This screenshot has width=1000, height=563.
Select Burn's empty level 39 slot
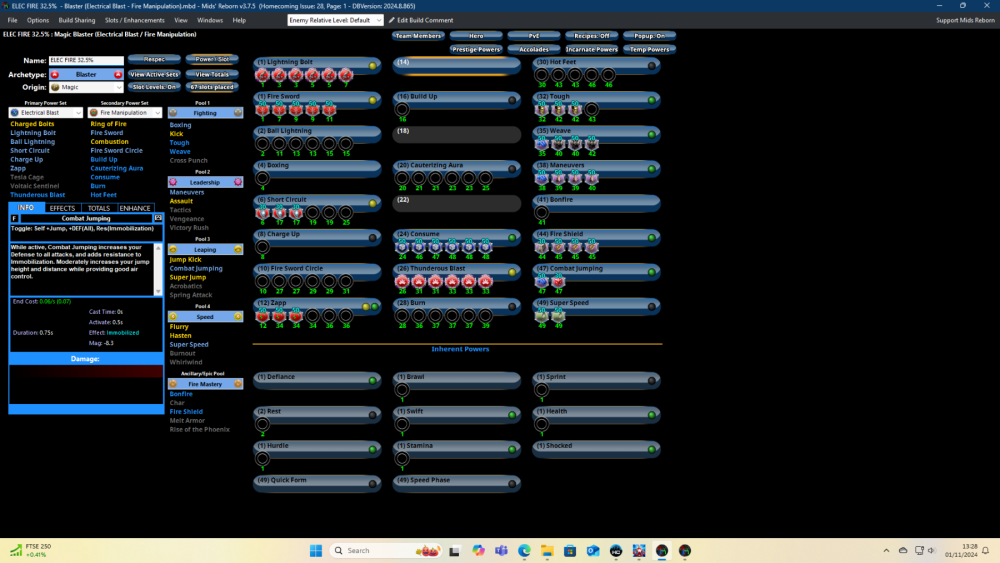(485, 316)
